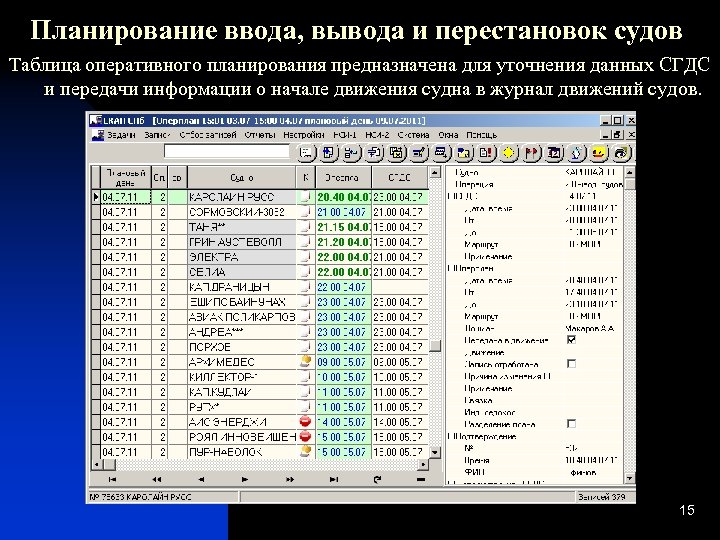Click the last toolbar icon on the right
The height and width of the screenshot is (540, 720).
621,153
